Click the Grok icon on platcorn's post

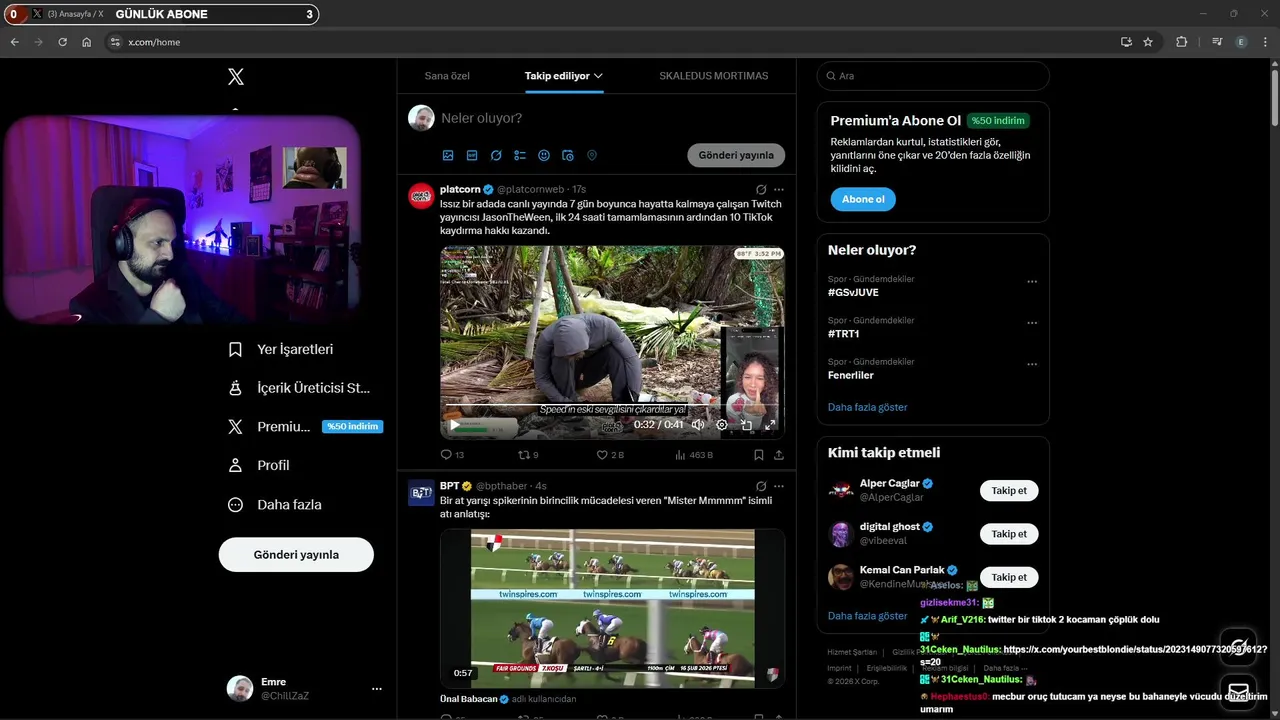(x=761, y=189)
